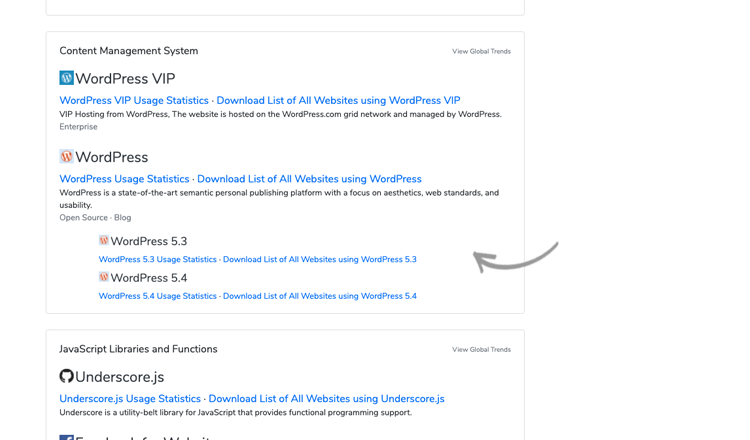Open WordPress VIP Usage Statistics link
The image size is (750, 440).
point(134,100)
